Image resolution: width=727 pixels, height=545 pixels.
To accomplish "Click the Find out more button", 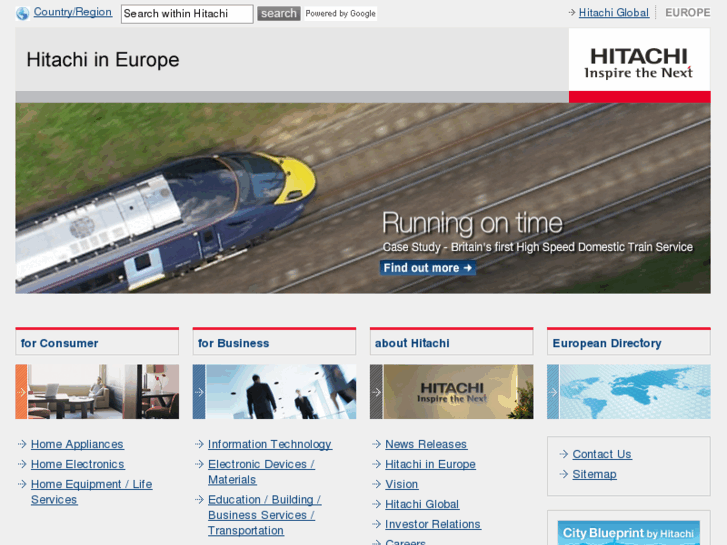I will (x=427, y=268).
